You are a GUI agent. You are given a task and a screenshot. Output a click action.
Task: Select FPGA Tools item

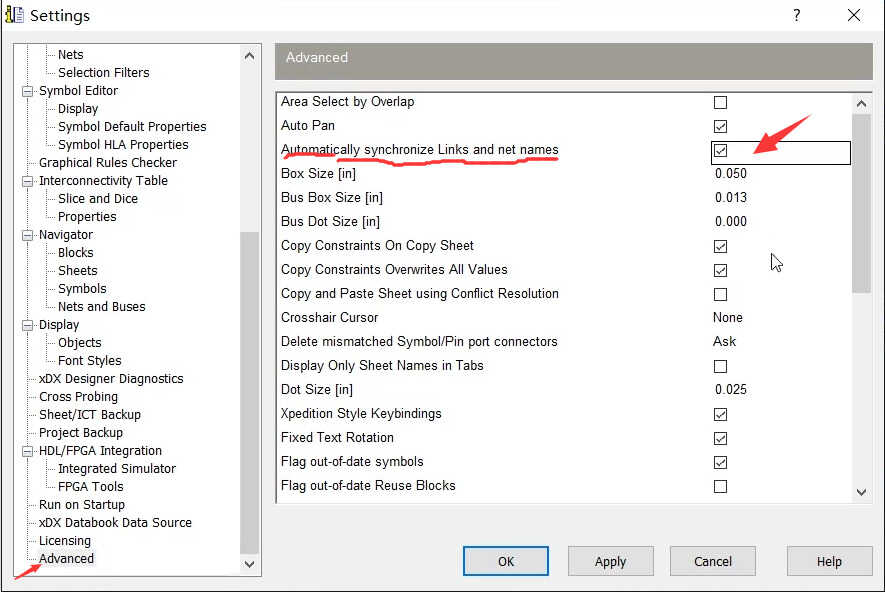tap(90, 487)
